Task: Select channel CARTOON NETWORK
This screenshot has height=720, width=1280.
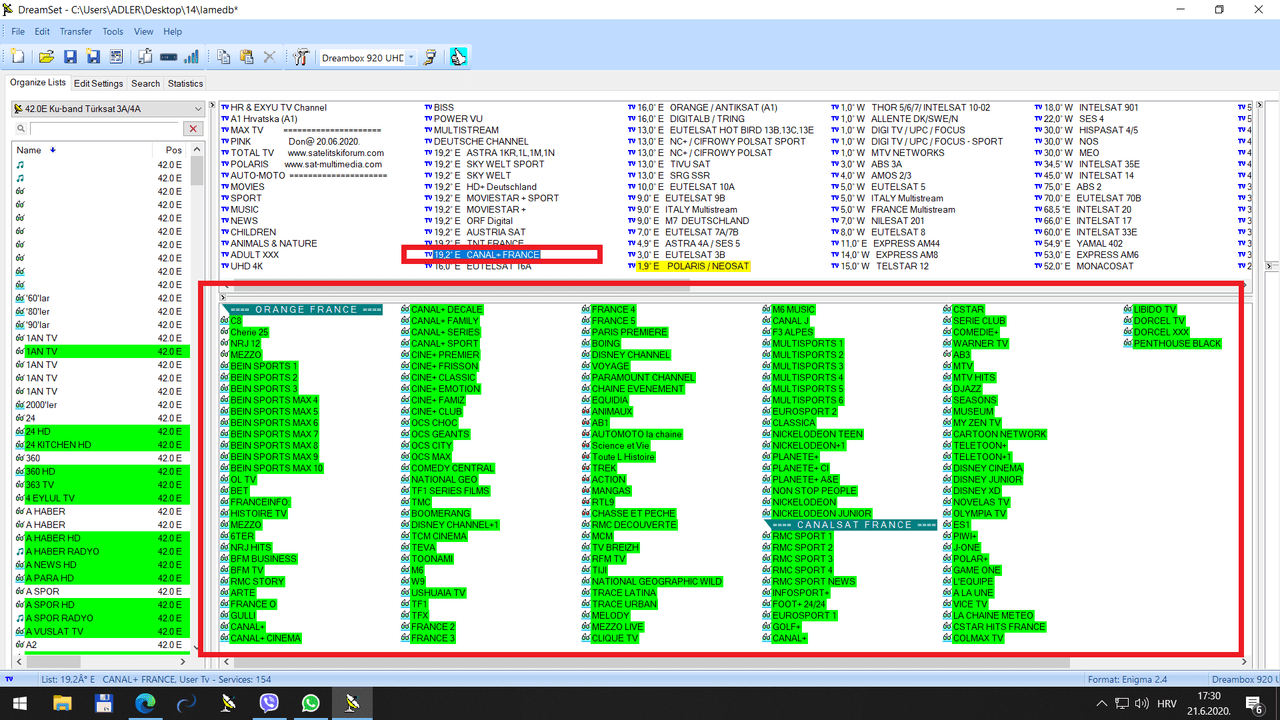Action: (999, 434)
